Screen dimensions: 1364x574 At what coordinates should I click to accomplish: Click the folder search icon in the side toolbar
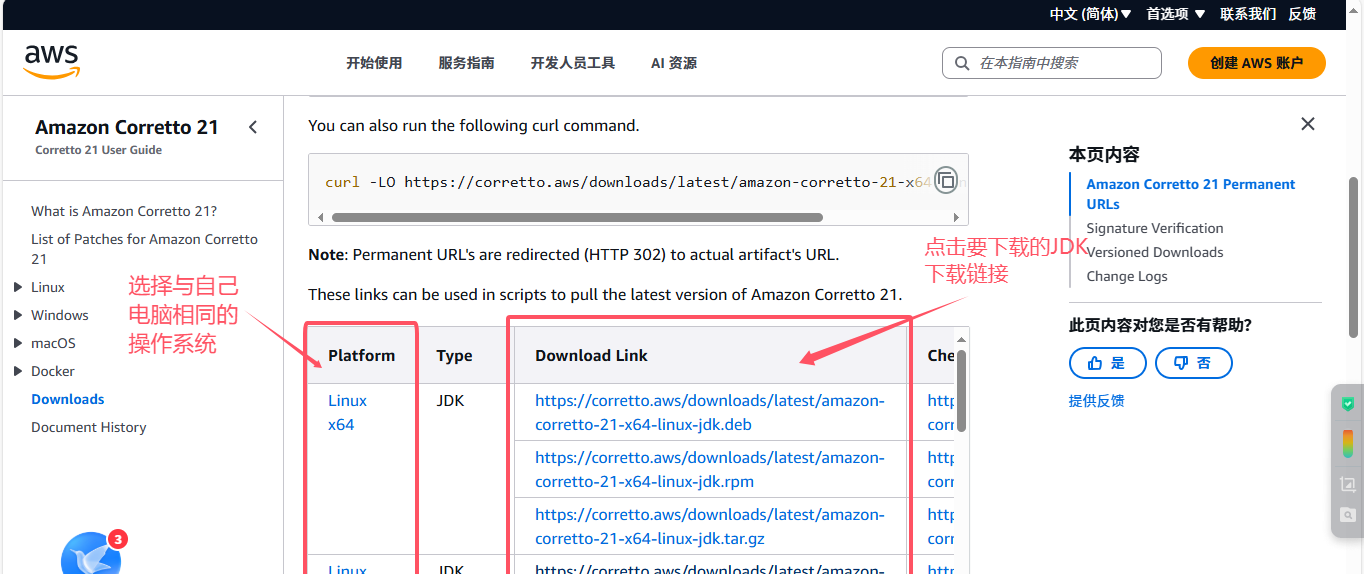pos(1347,515)
